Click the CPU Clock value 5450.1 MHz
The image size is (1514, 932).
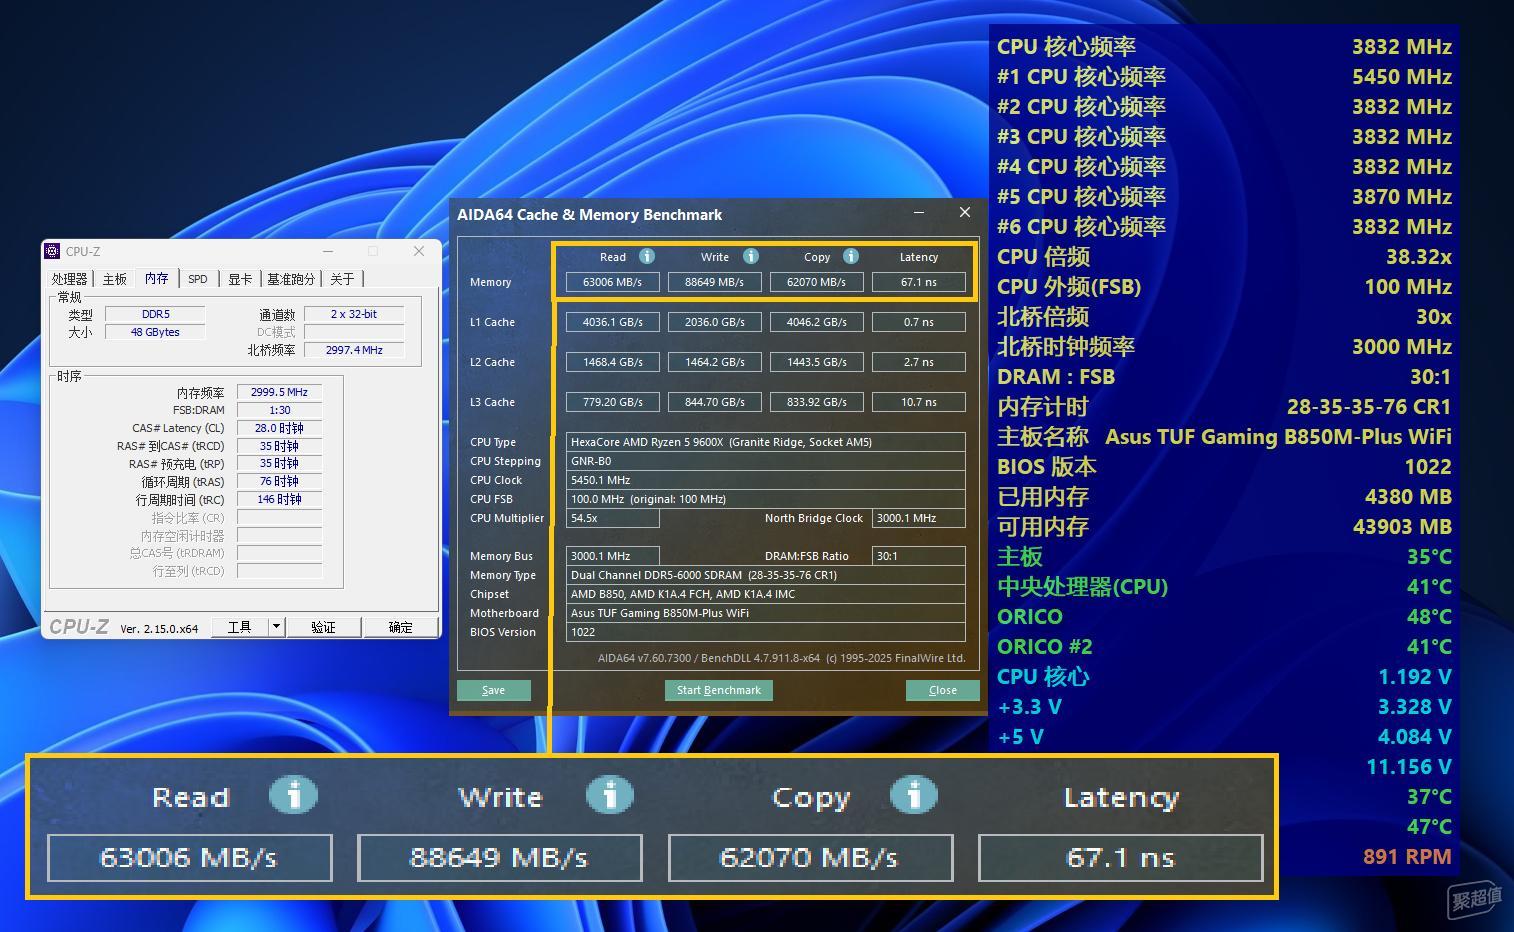766,480
